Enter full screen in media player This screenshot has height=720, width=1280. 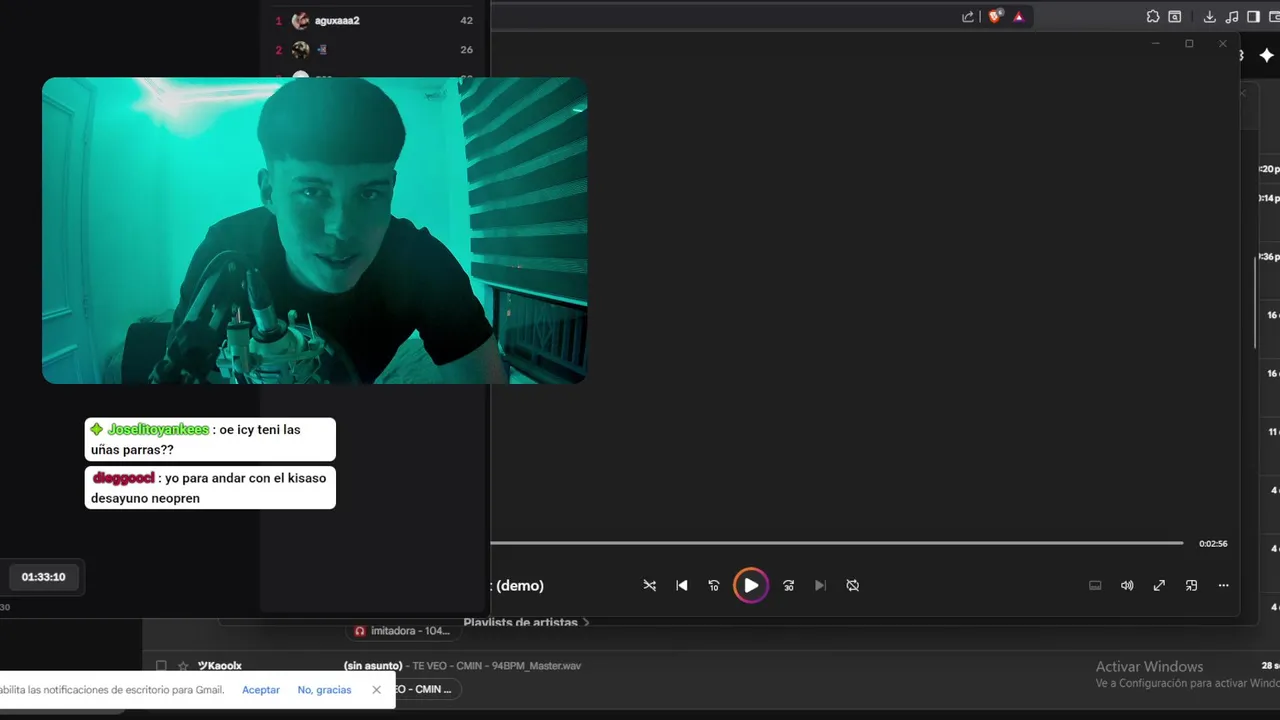click(x=1159, y=586)
